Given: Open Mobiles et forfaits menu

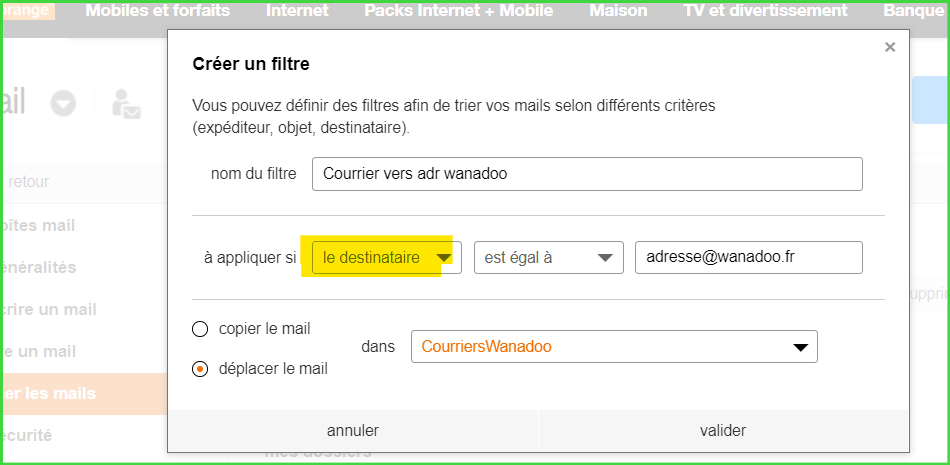Looking at the screenshot, I should pyautogui.click(x=158, y=11).
